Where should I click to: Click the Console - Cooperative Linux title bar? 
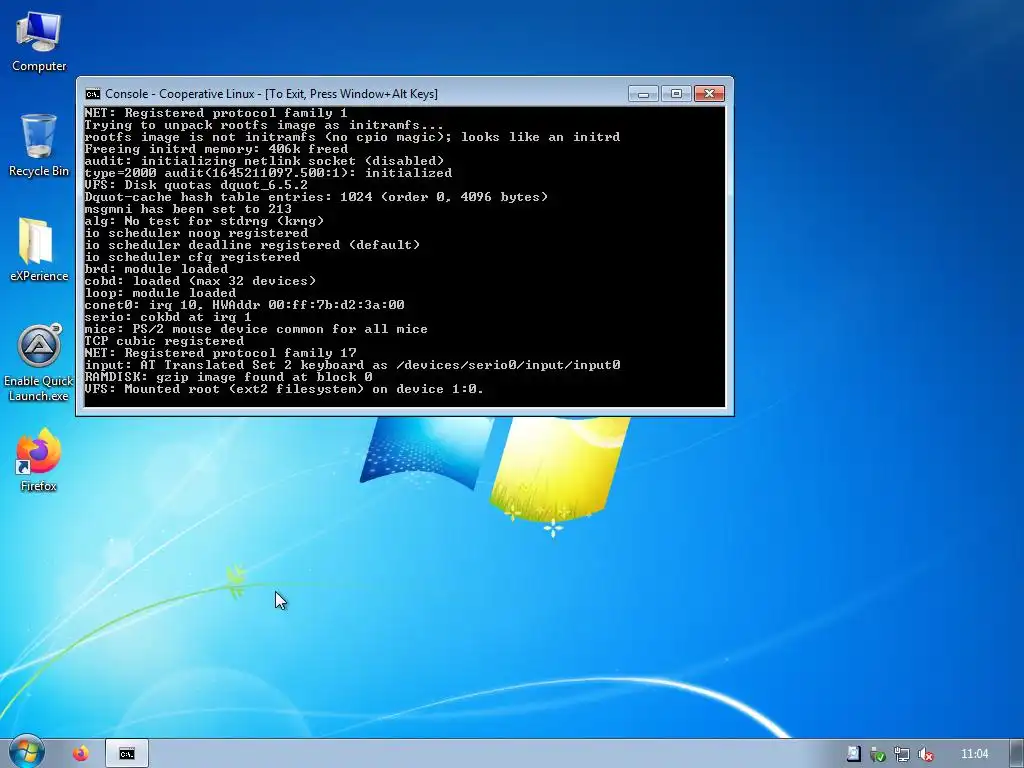pyautogui.click(x=353, y=93)
